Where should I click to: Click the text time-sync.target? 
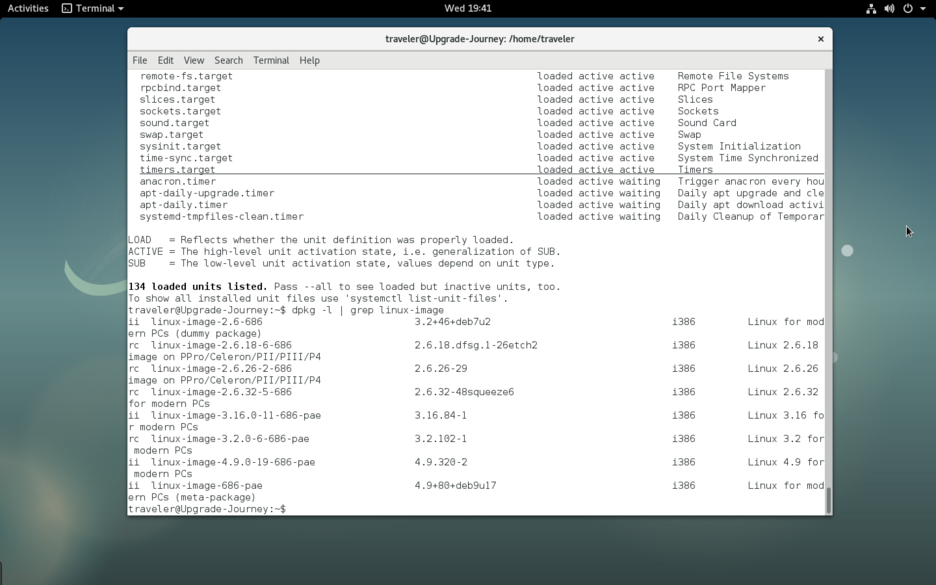coord(186,158)
